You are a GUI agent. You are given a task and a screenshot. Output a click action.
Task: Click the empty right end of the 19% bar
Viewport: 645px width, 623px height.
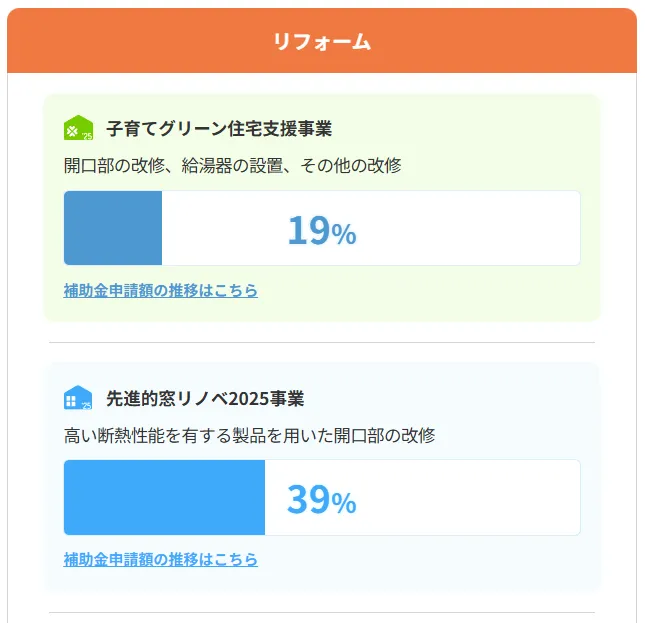tap(540, 228)
